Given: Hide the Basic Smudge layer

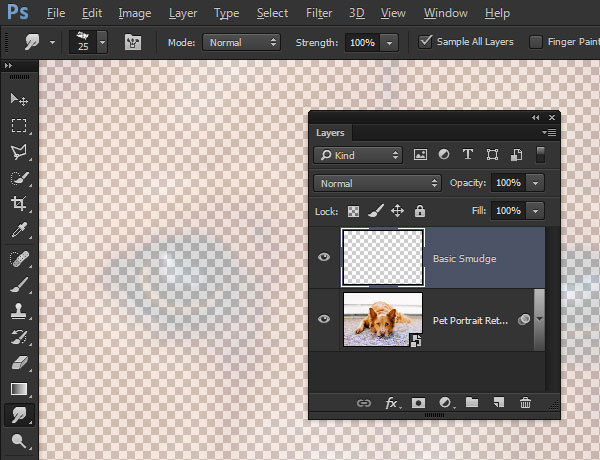Looking at the screenshot, I should coord(324,257).
